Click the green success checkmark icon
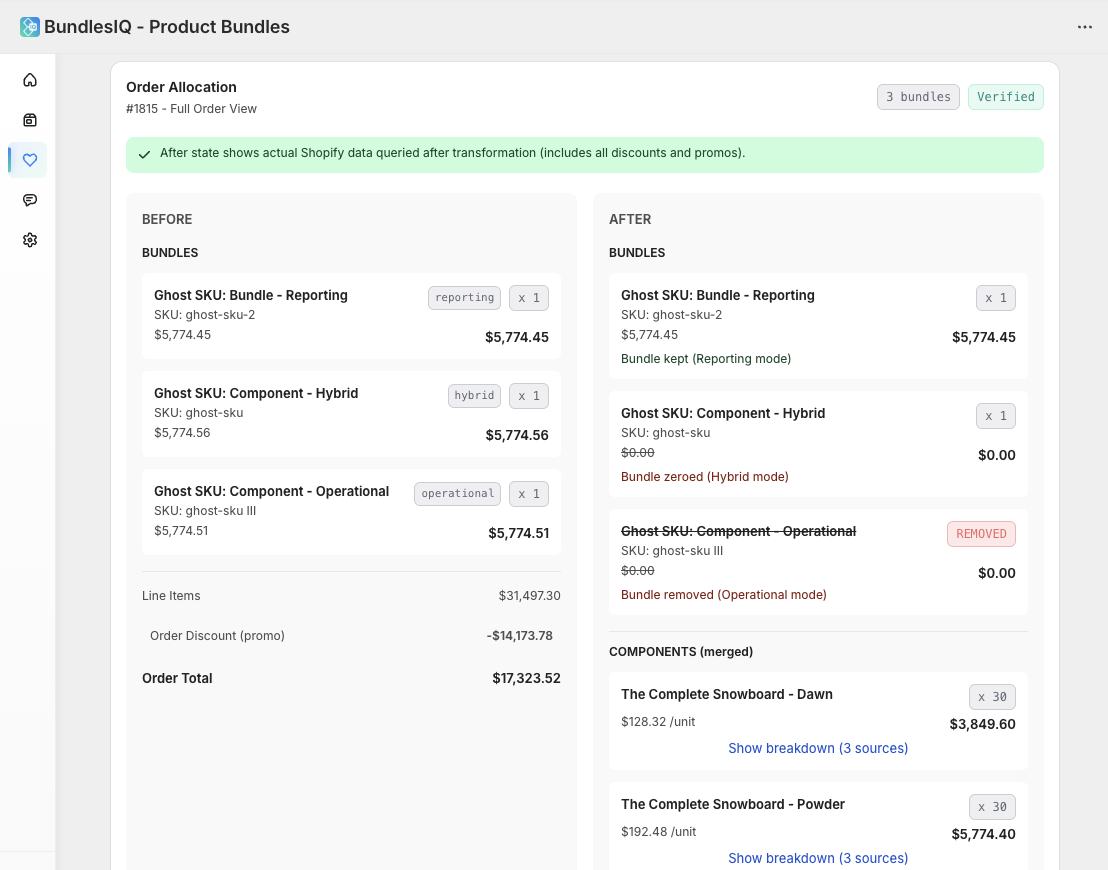This screenshot has height=870, width=1108. click(x=145, y=155)
